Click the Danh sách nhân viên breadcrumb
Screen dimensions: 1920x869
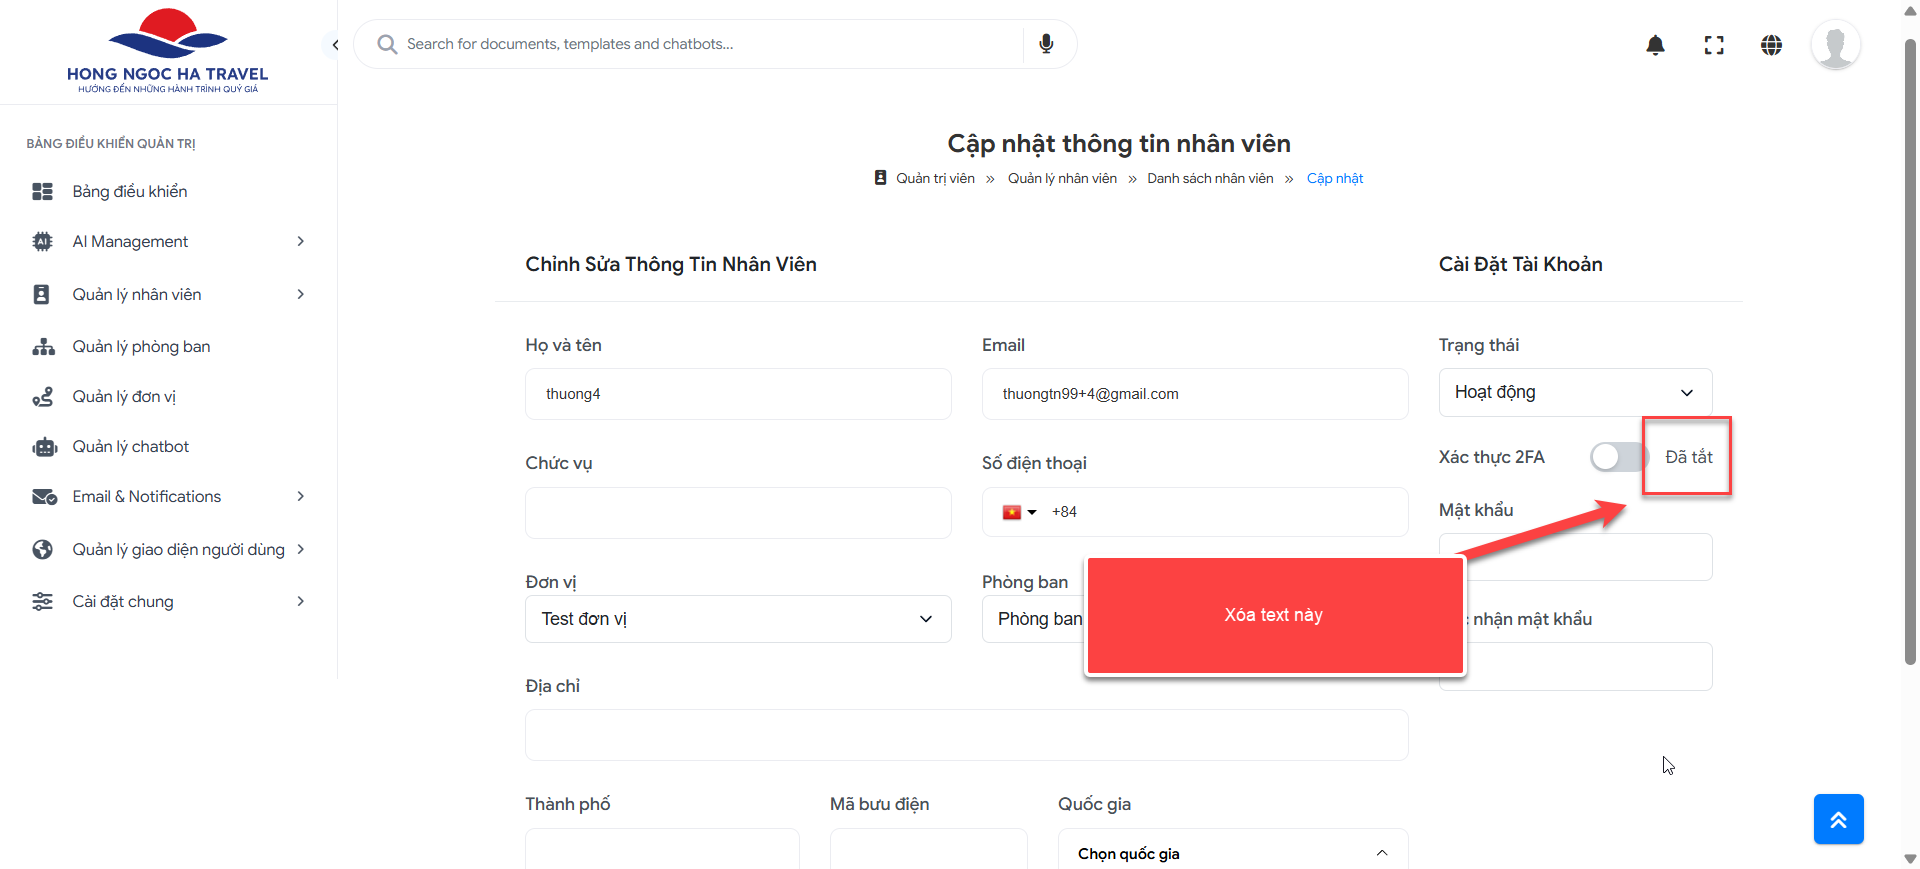[x=1210, y=179]
